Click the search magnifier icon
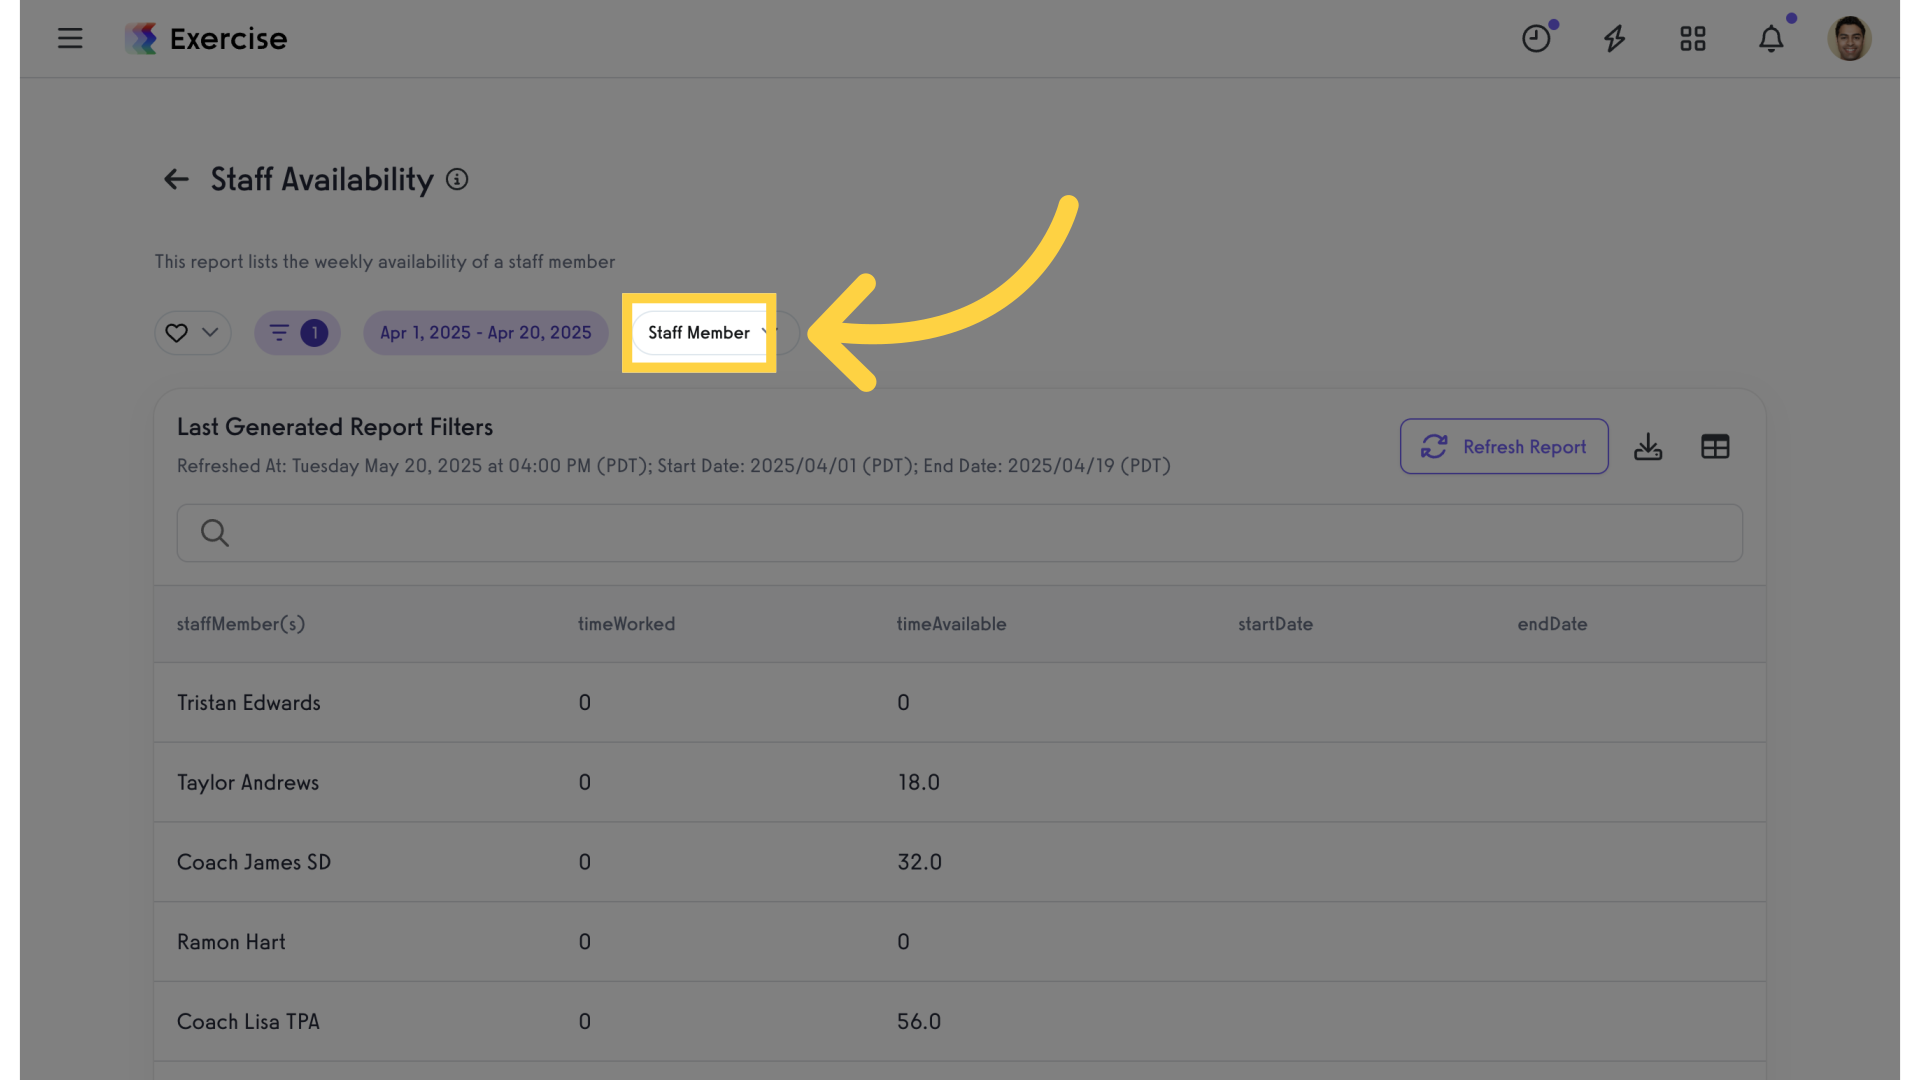 [x=214, y=533]
